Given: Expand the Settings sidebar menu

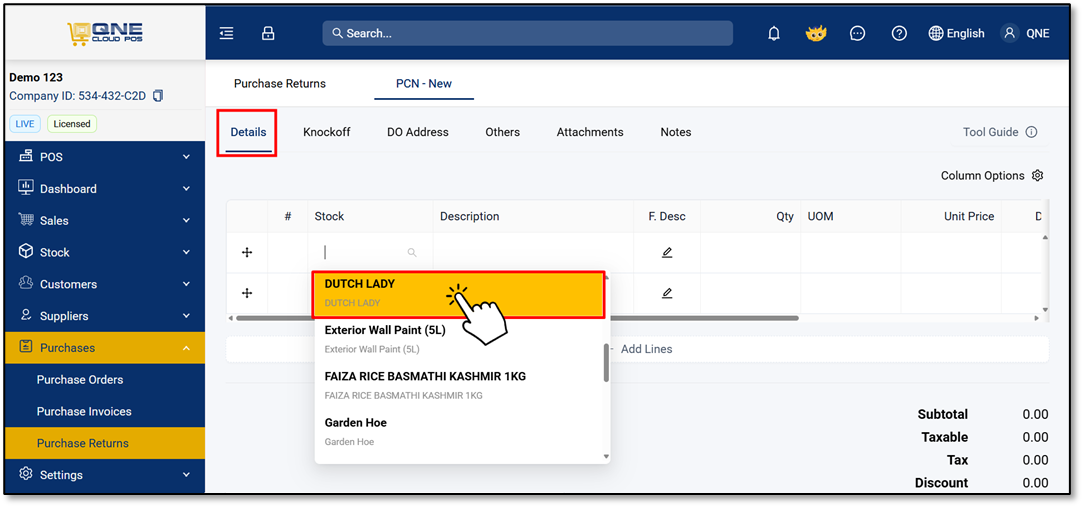Looking at the screenshot, I should 104,475.
